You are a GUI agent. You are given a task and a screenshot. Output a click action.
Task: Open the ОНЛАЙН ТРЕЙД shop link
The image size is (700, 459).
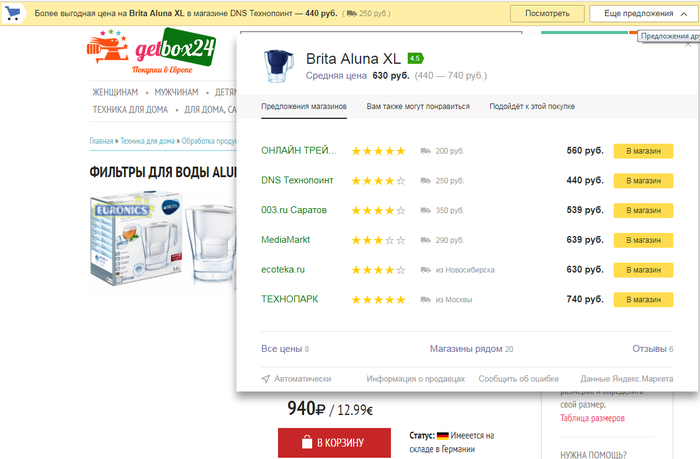pyautogui.click(x=299, y=150)
